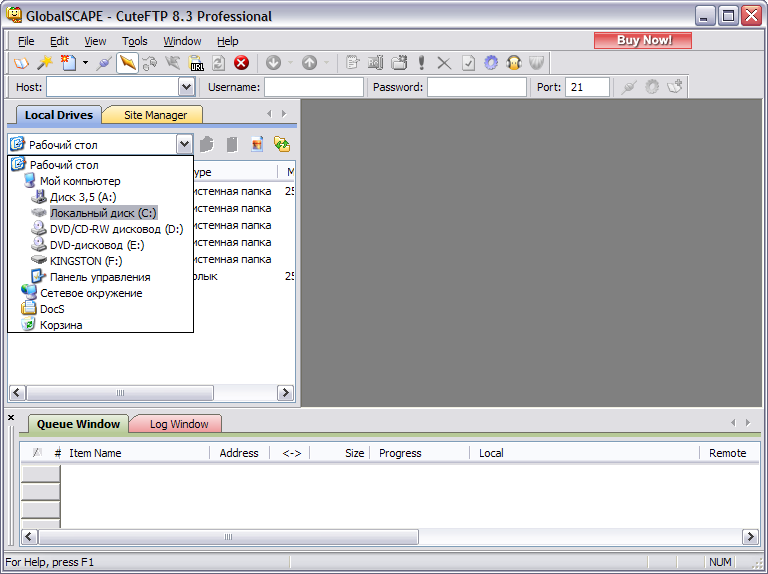This screenshot has height=574, width=768.
Task: Click the Reconnect toolbar icon
Action: [x=150, y=63]
